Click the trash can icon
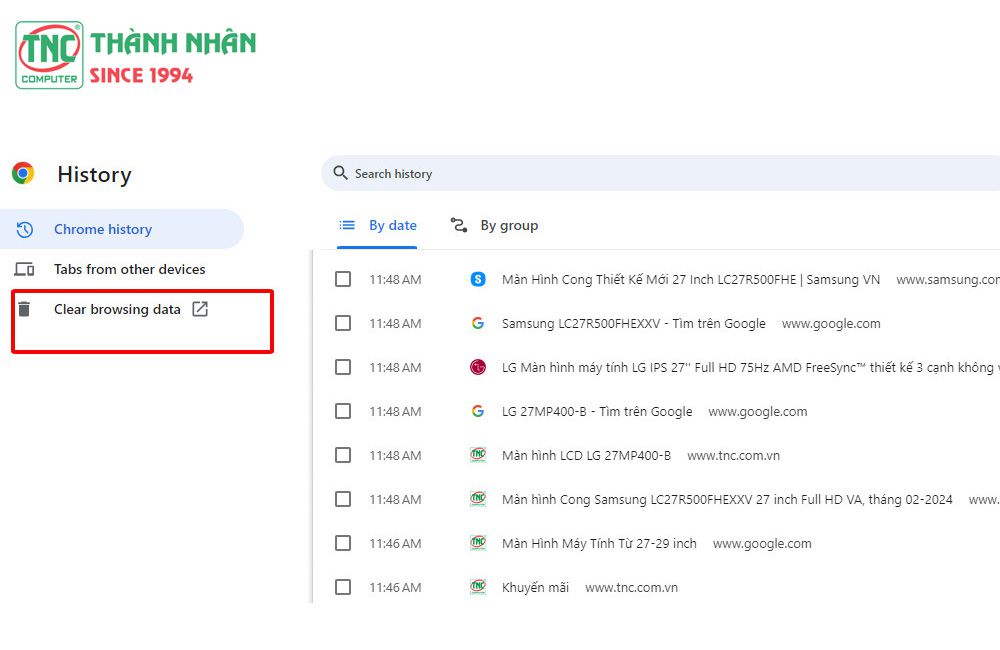Screen dimensions: 1000x650 24,309
